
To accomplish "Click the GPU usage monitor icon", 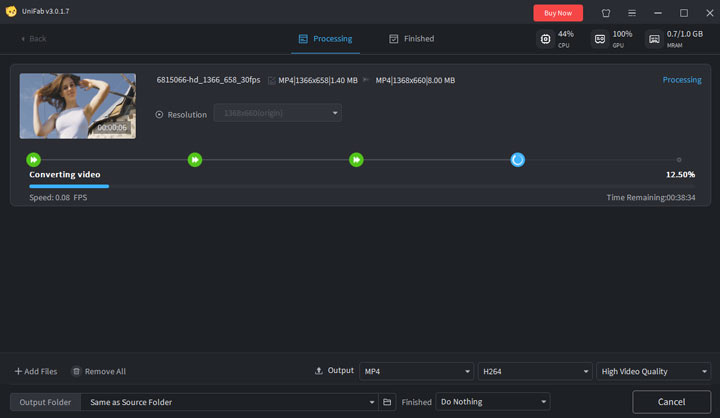I will (600, 39).
